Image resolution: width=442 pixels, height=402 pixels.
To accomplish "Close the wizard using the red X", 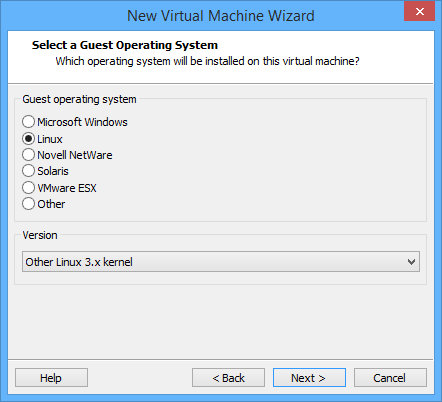I will [x=420, y=11].
